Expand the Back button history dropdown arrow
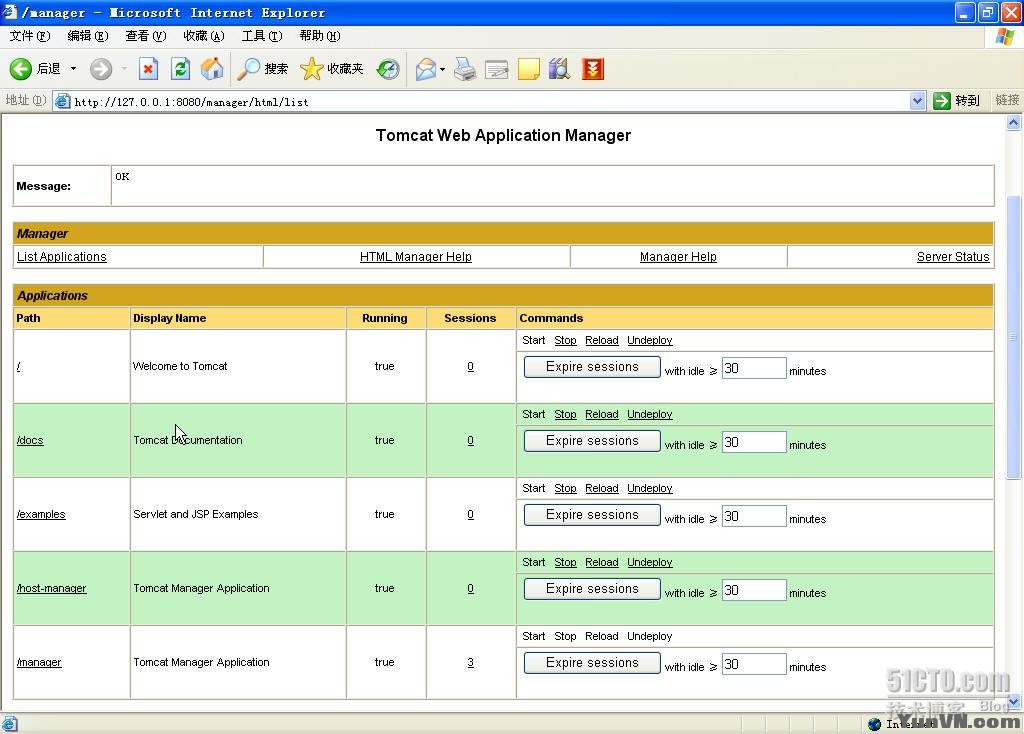1024x734 pixels. click(73, 69)
